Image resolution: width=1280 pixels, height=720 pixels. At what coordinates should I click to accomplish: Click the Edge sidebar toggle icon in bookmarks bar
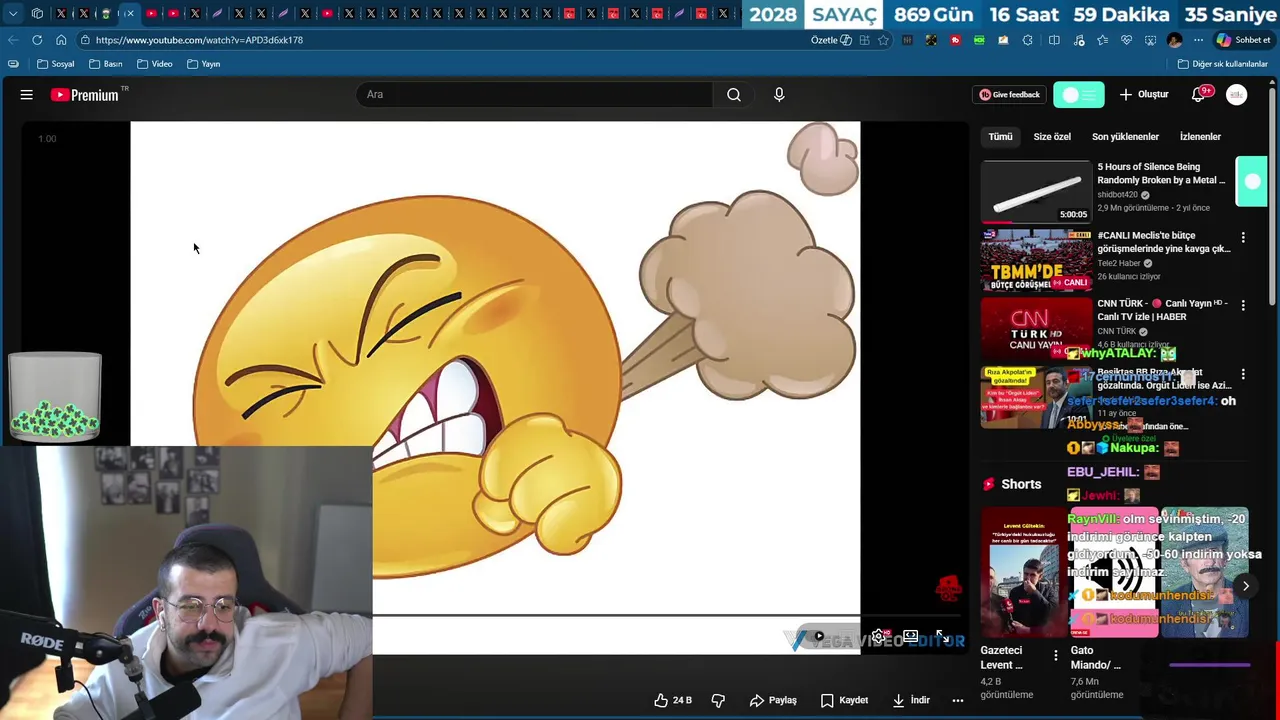click(x=13, y=64)
